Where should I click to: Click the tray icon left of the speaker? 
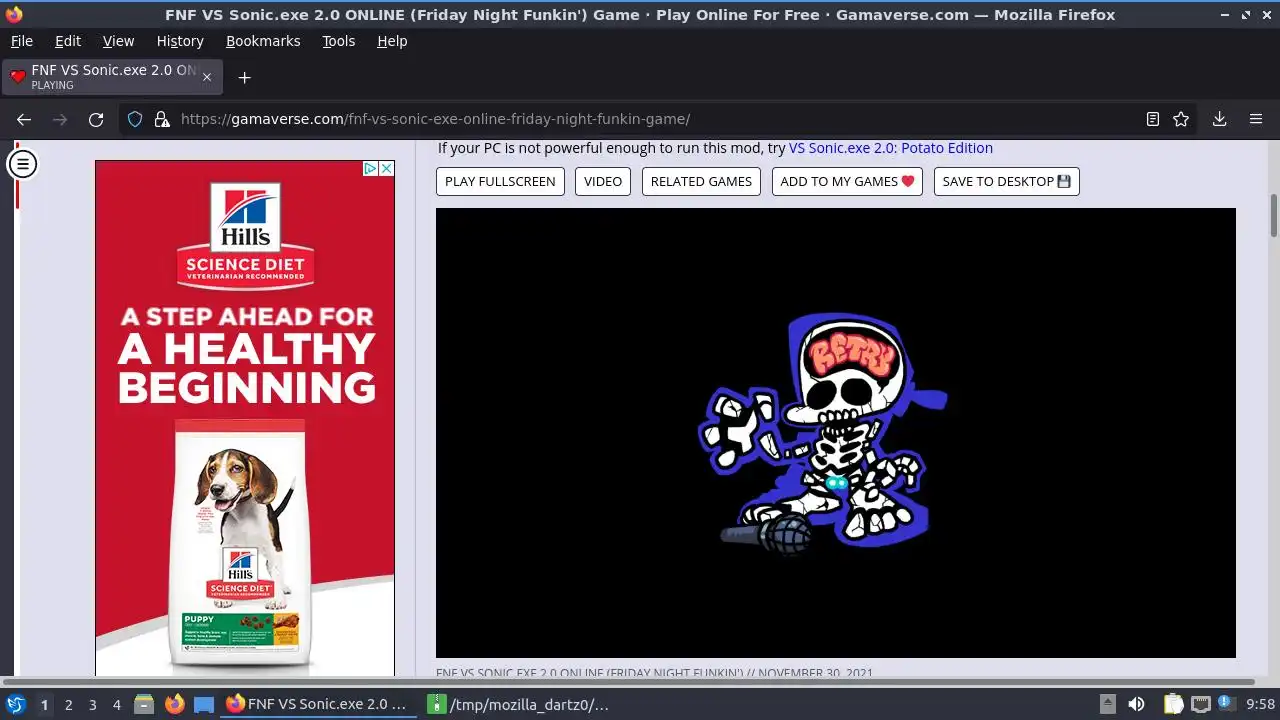(x=1107, y=704)
